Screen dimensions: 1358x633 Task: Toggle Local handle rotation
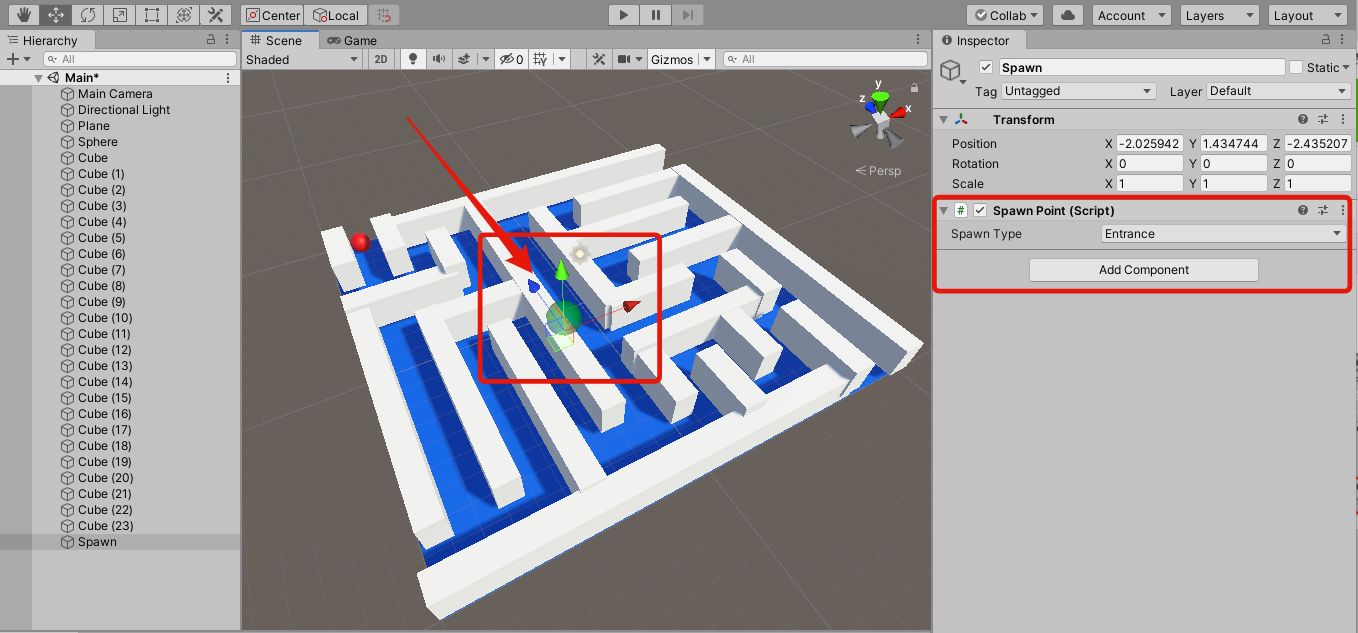pos(336,15)
